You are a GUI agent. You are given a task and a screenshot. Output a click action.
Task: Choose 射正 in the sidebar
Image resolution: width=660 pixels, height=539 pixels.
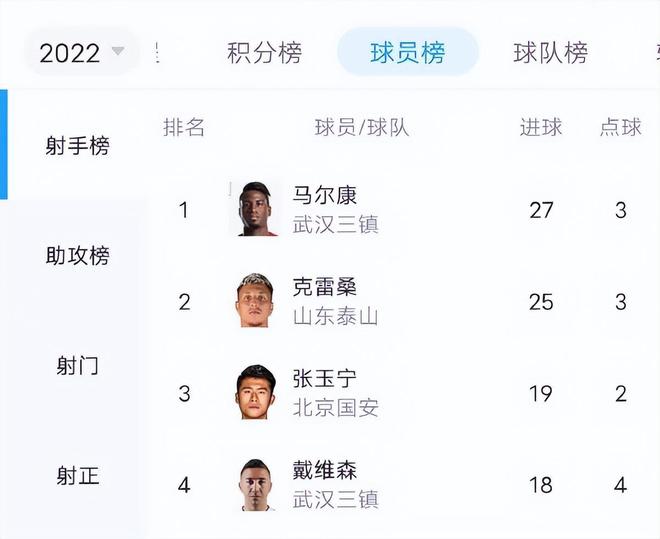77,476
